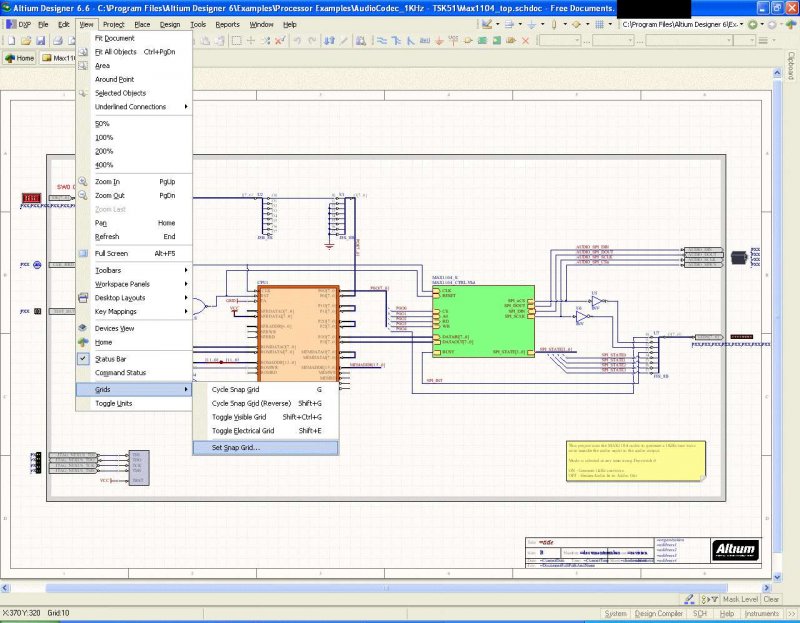Select the 200% zoom level
800x623 pixels.
pos(104,151)
